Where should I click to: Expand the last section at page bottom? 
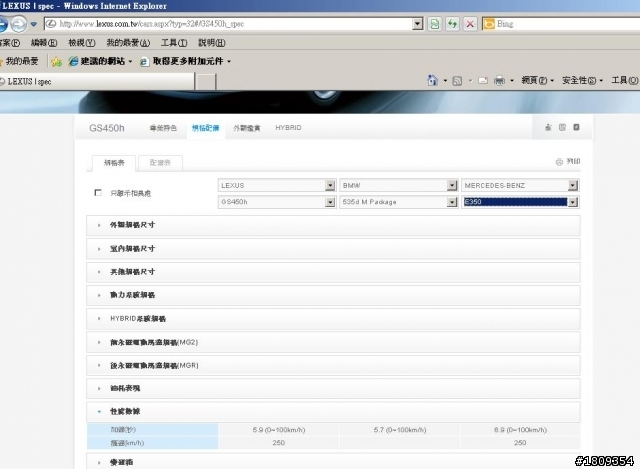point(333,462)
